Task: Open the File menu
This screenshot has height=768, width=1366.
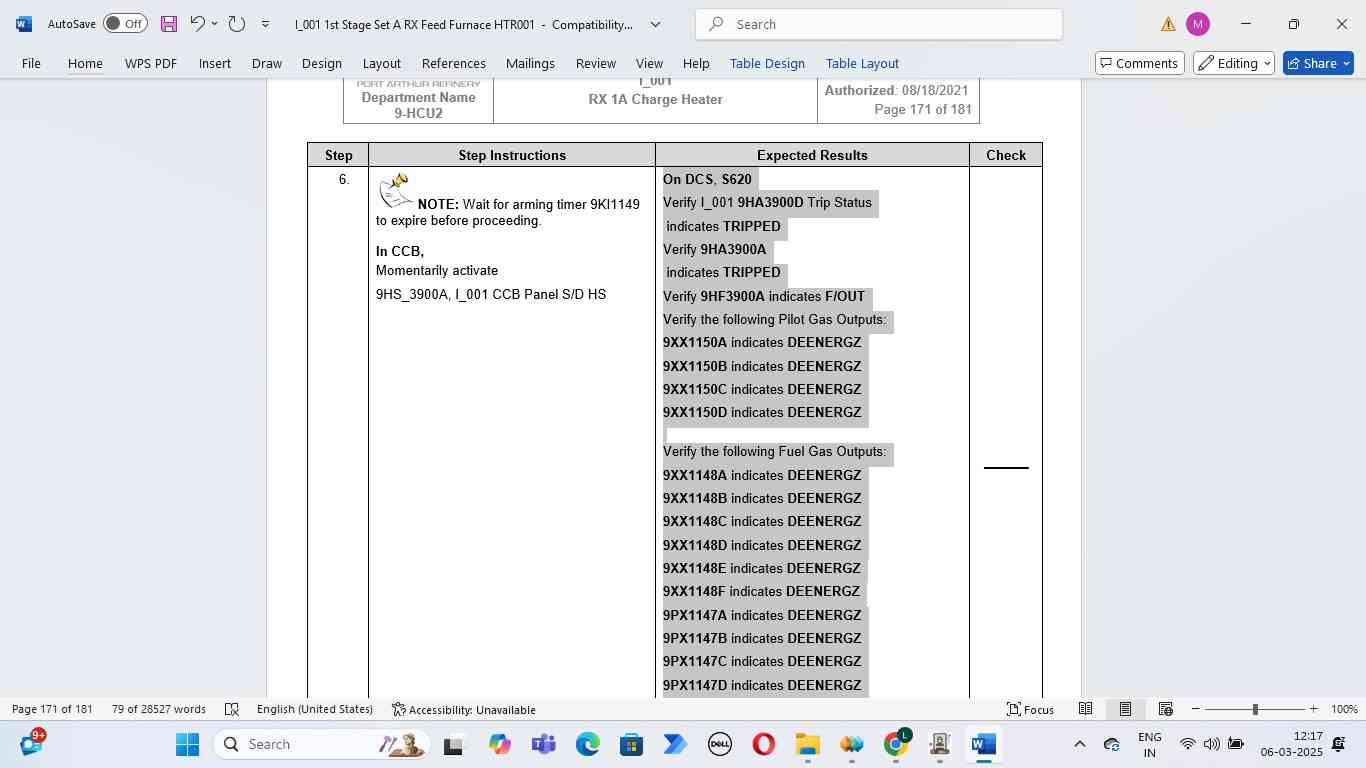Action: point(31,63)
